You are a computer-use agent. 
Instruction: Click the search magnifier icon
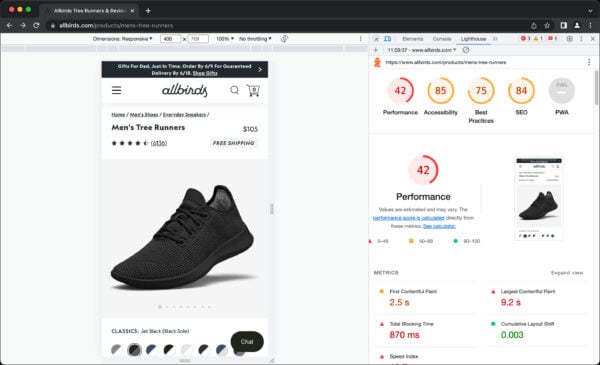(235, 90)
